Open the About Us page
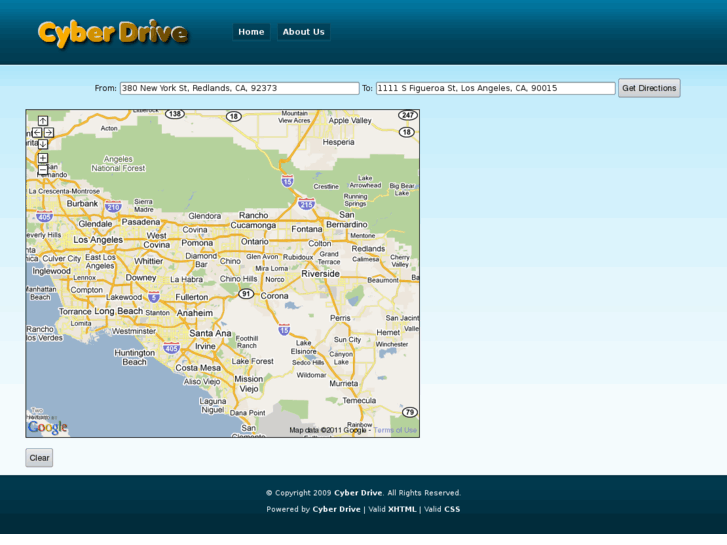The width and height of the screenshot is (727, 545). [304, 32]
